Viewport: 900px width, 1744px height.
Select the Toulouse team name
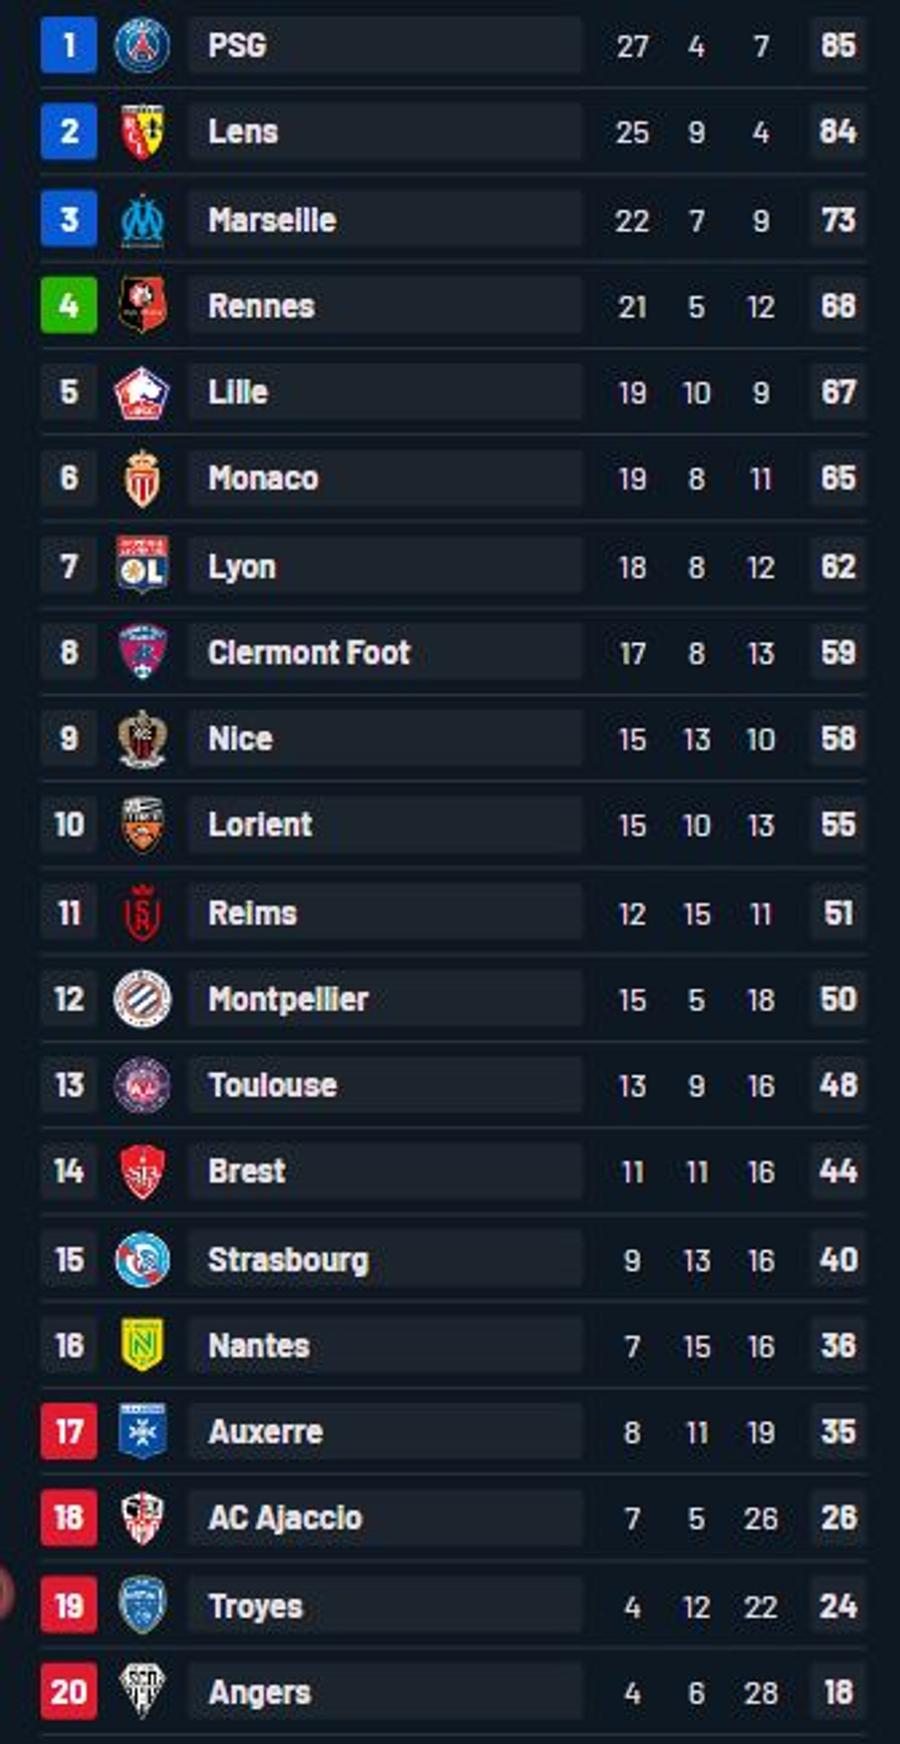point(272,1085)
